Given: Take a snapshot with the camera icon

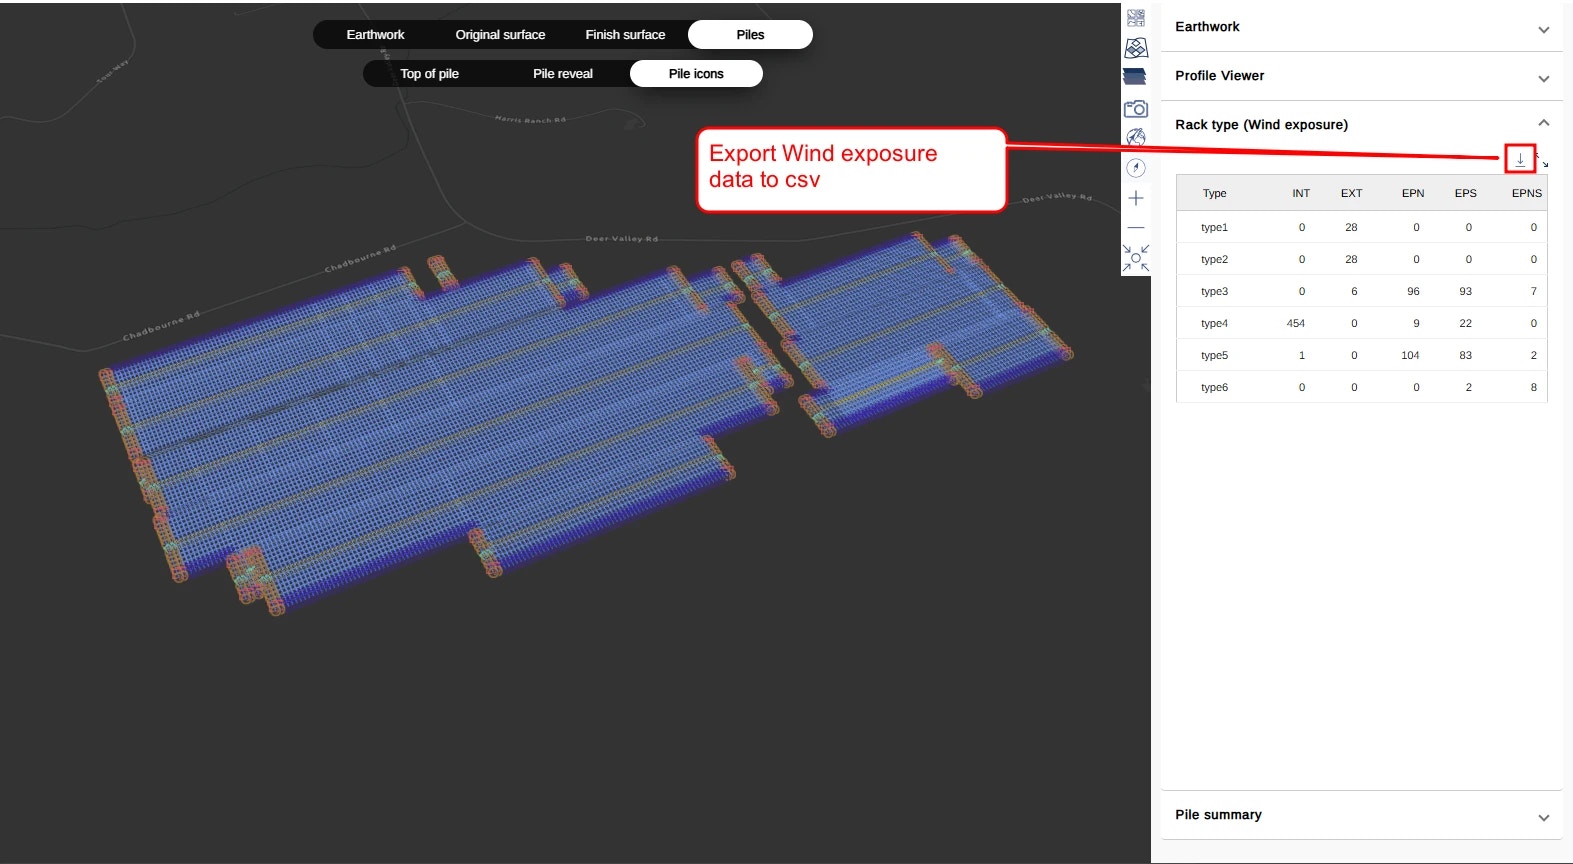Looking at the screenshot, I should [x=1136, y=108].
